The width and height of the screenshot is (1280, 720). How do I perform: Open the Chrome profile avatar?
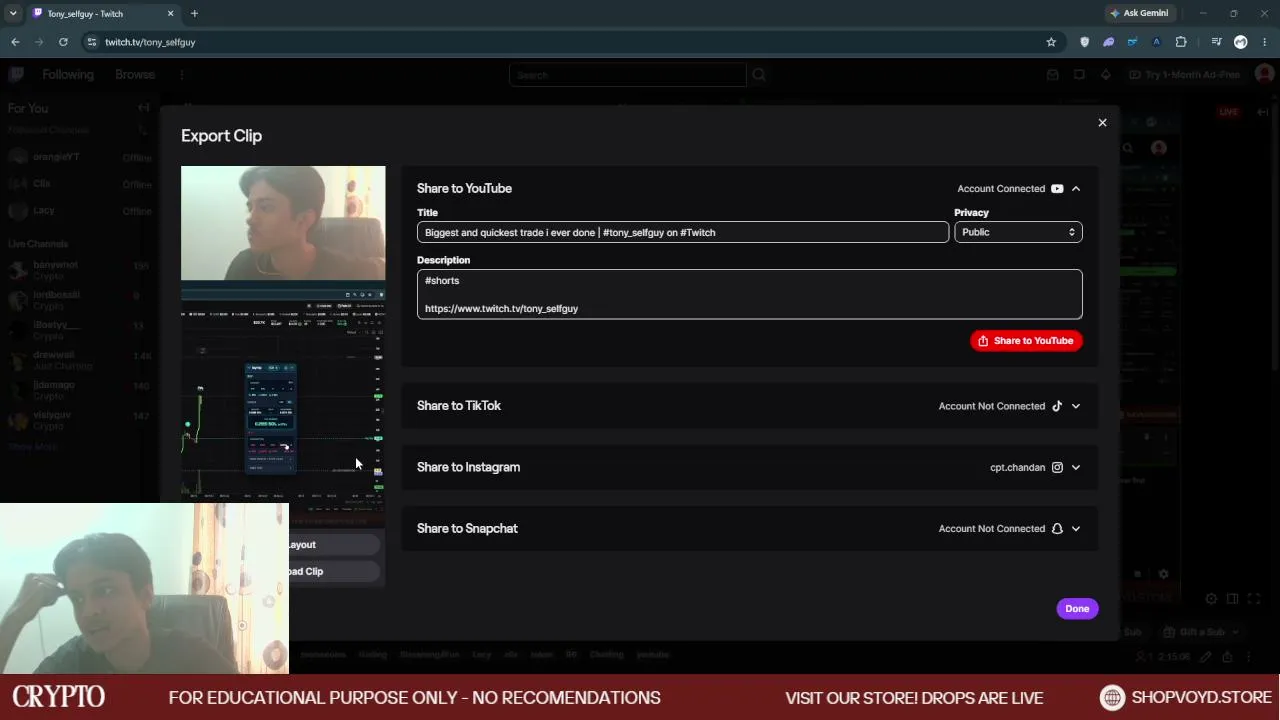click(1241, 42)
